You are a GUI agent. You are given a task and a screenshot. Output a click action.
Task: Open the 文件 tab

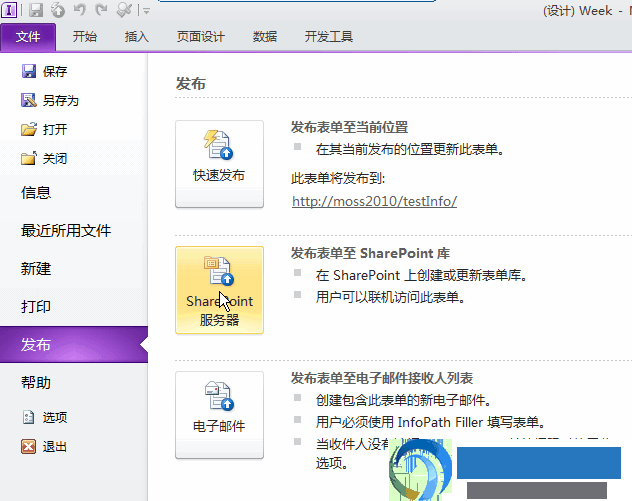[28, 37]
